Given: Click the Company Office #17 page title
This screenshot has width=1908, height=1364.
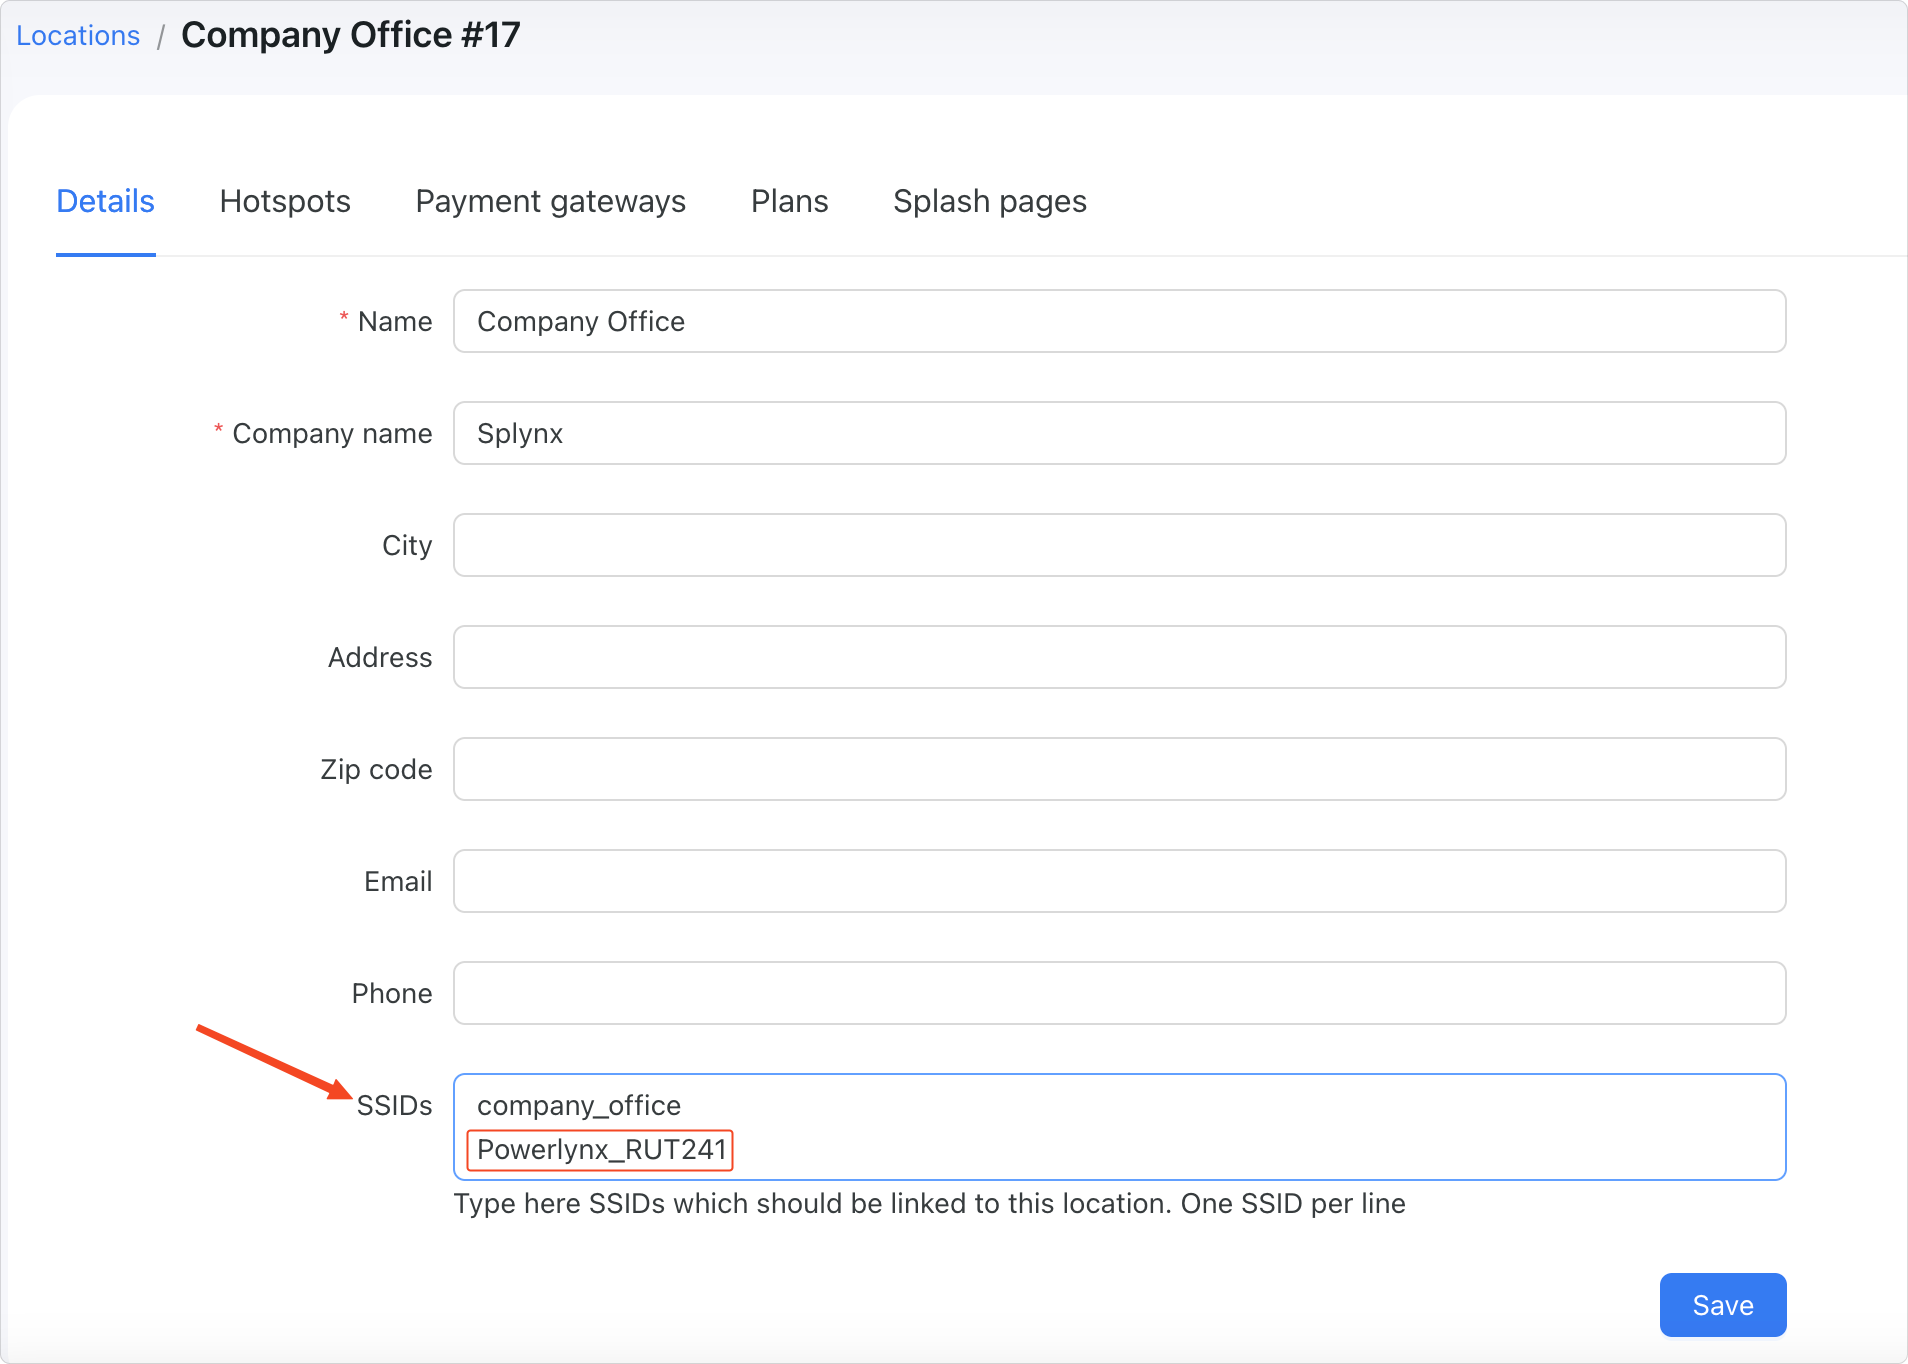Looking at the screenshot, I should (350, 36).
